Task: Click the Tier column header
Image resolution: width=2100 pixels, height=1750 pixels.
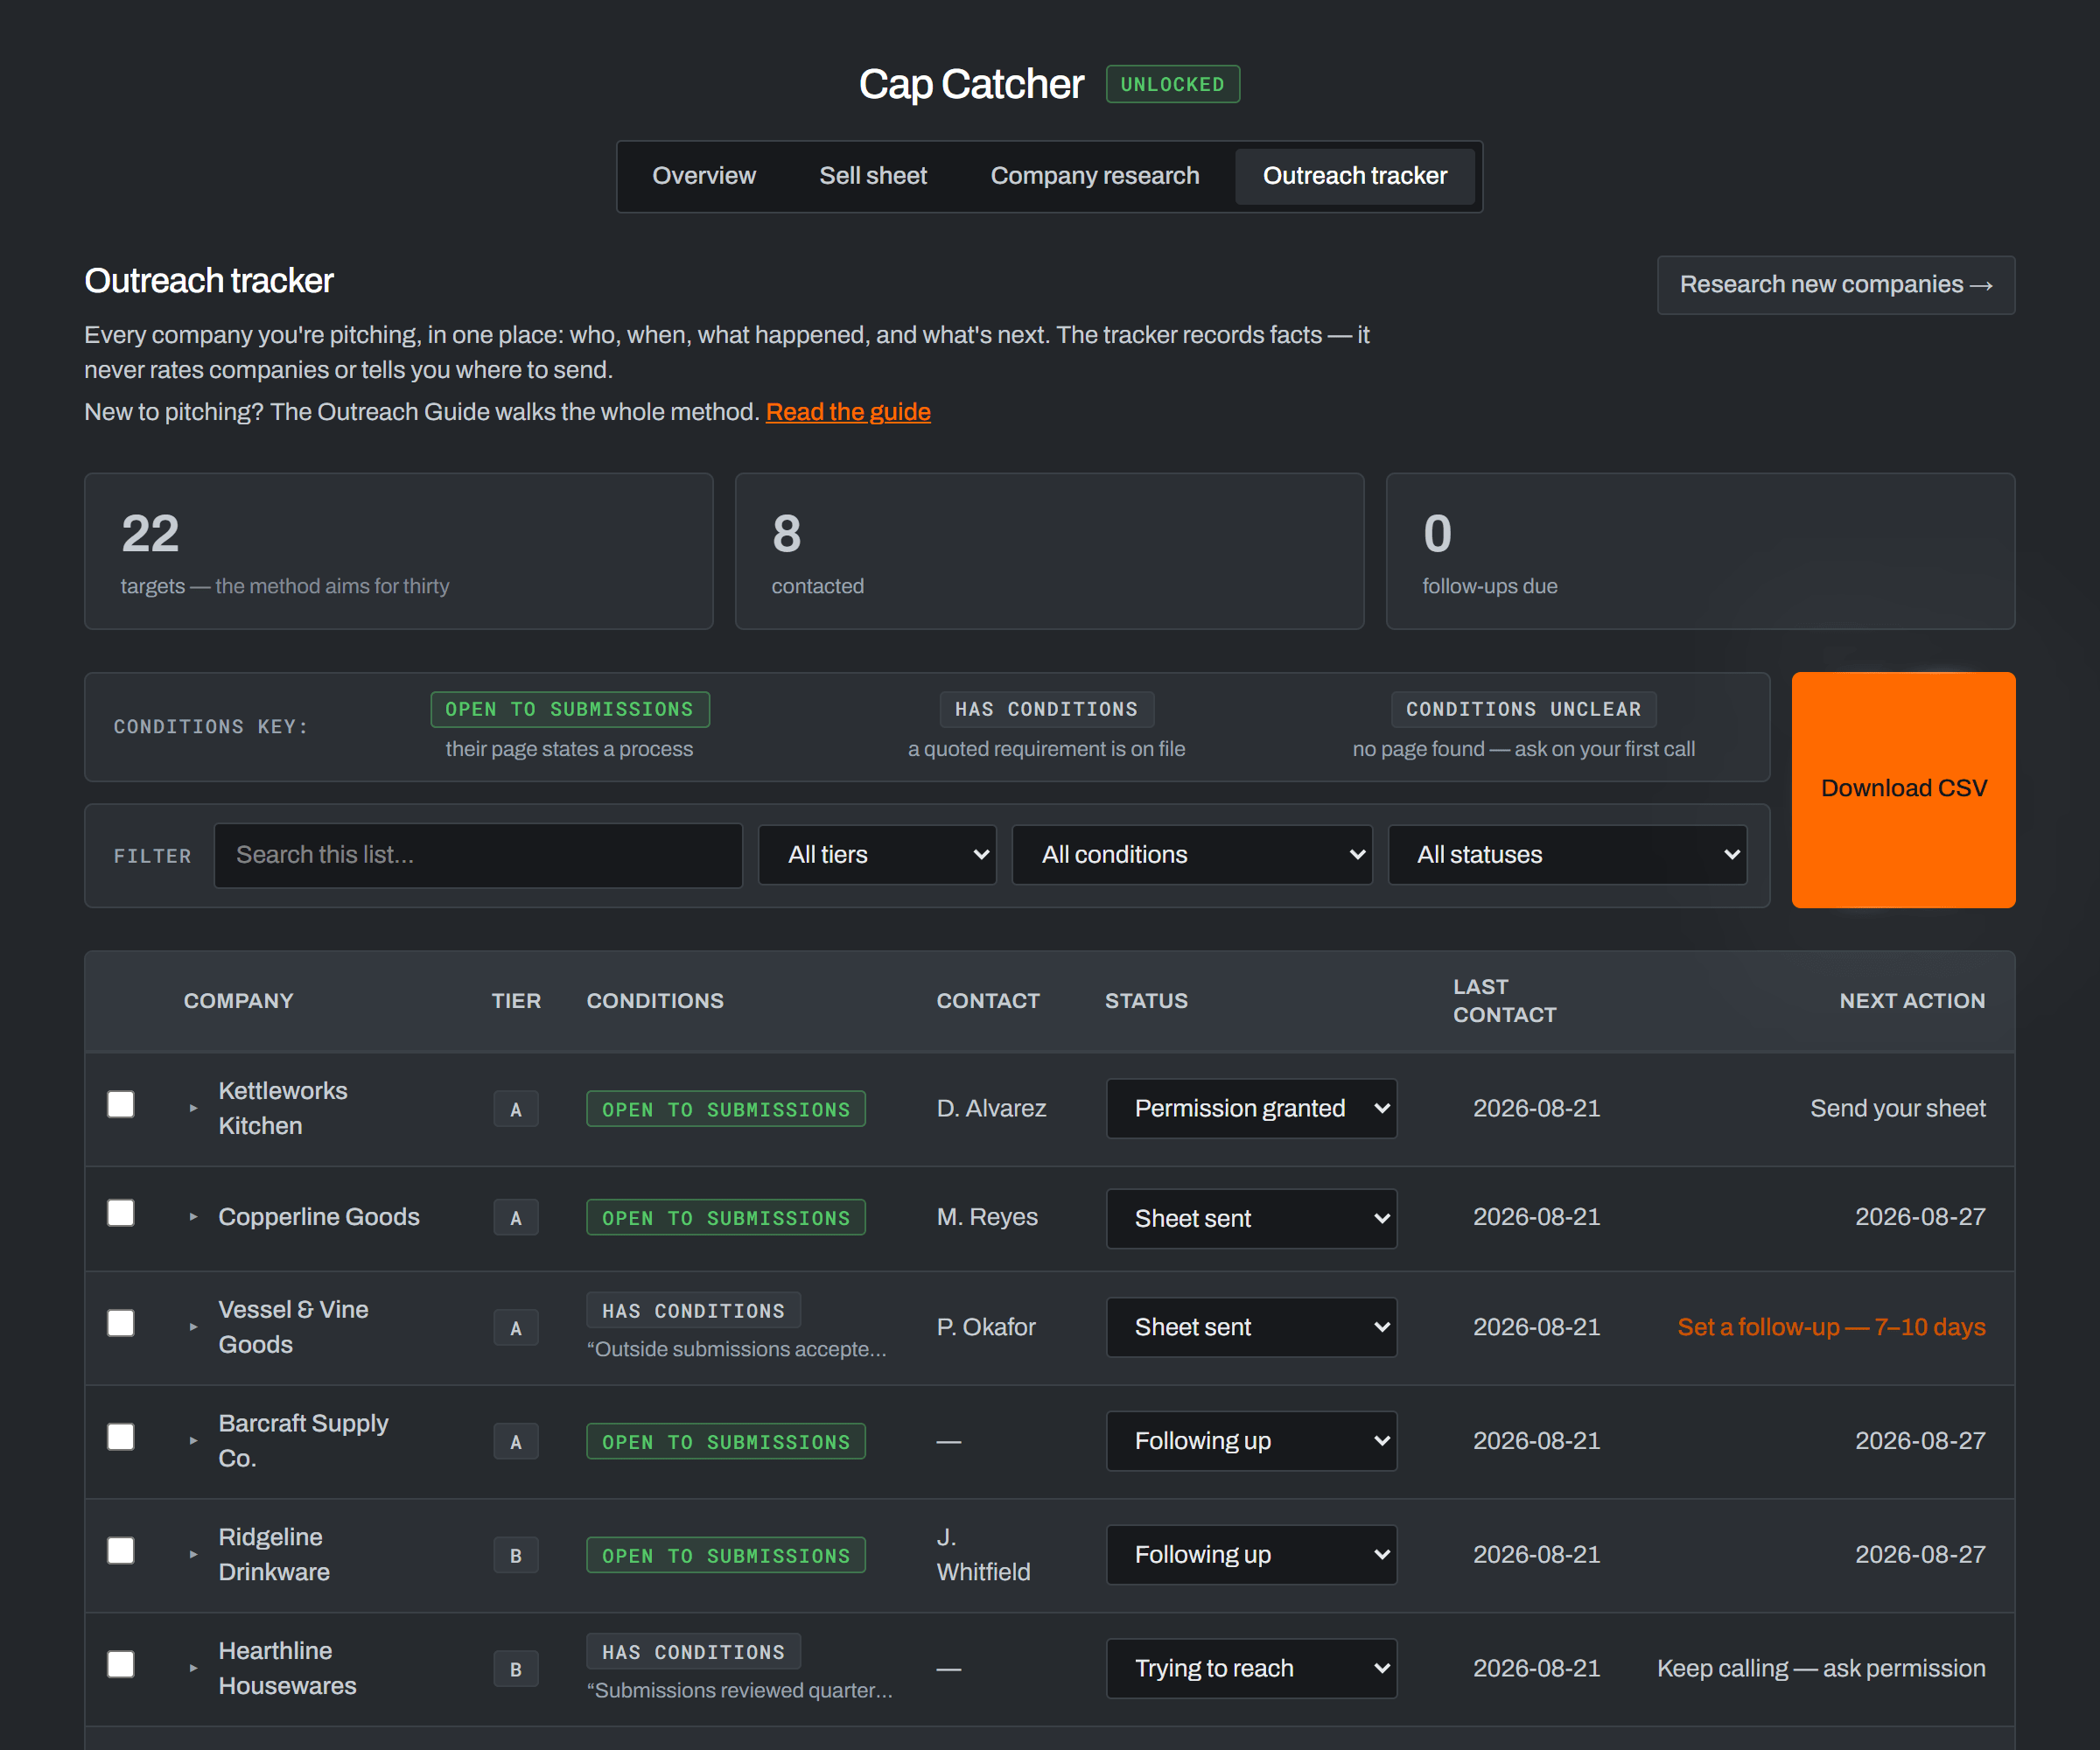Action: tap(516, 1001)
